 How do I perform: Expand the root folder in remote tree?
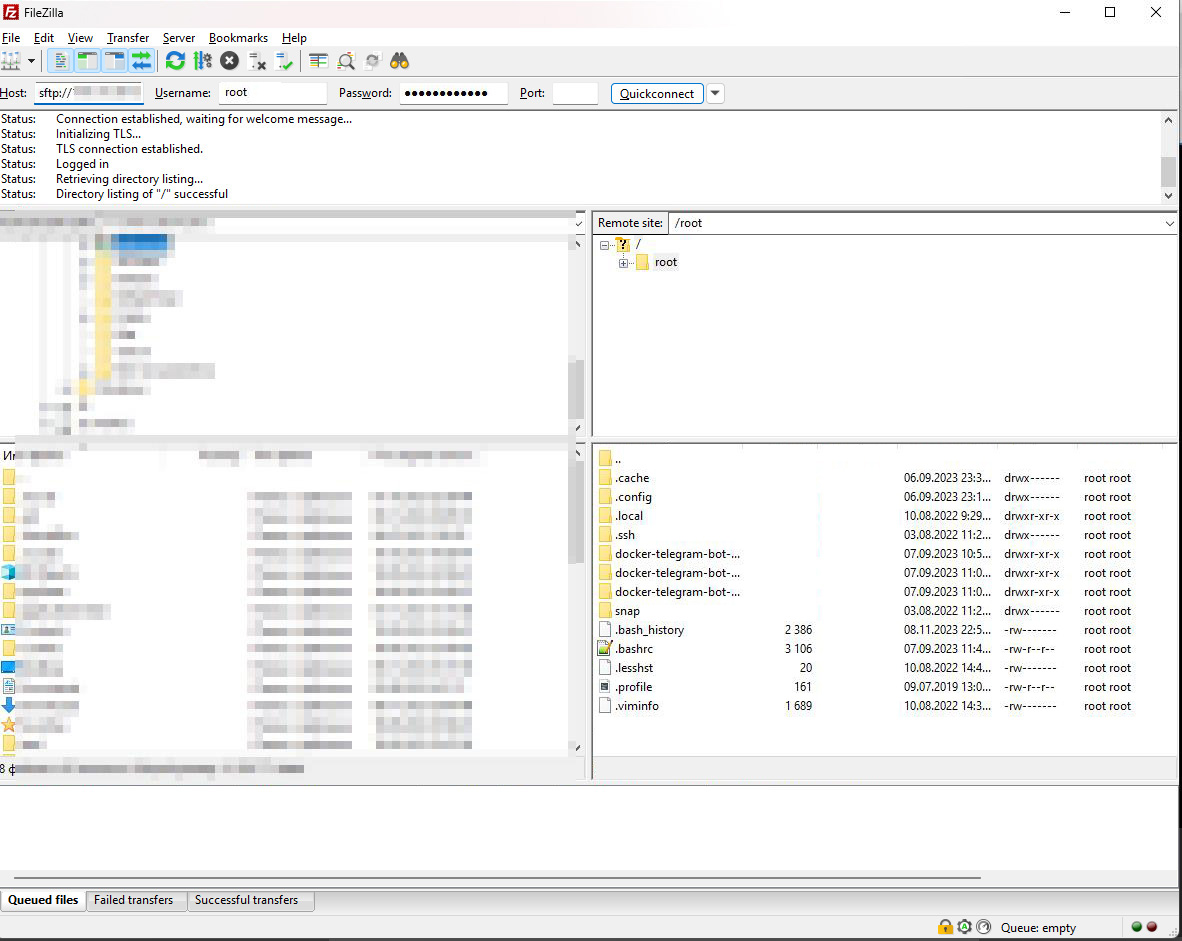tap(623, 263)
